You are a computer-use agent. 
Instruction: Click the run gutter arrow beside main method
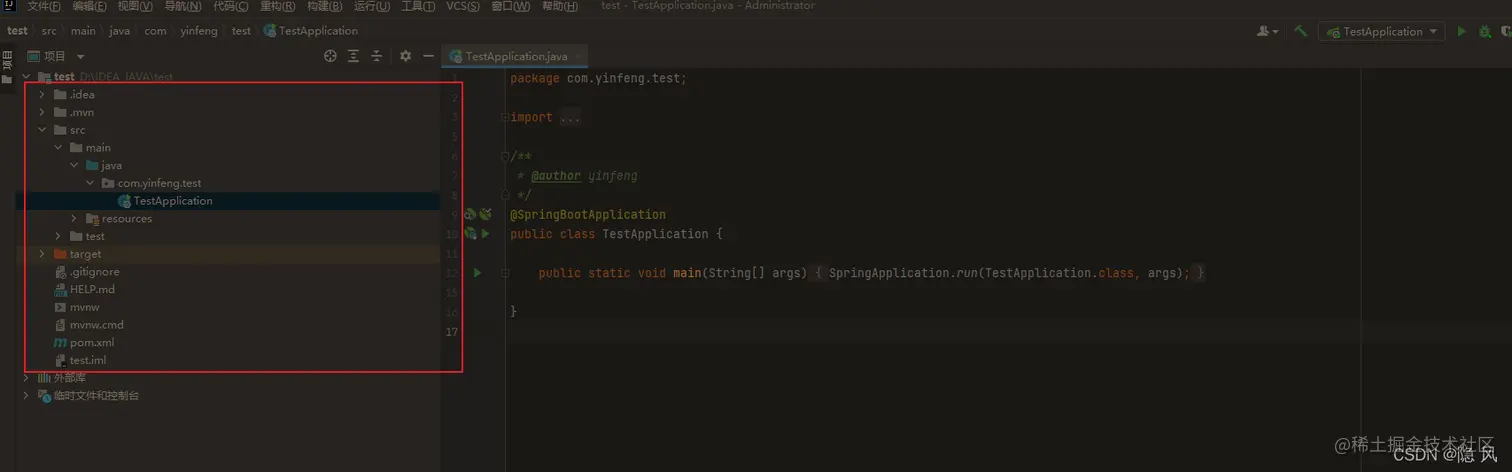coord(477,273)
